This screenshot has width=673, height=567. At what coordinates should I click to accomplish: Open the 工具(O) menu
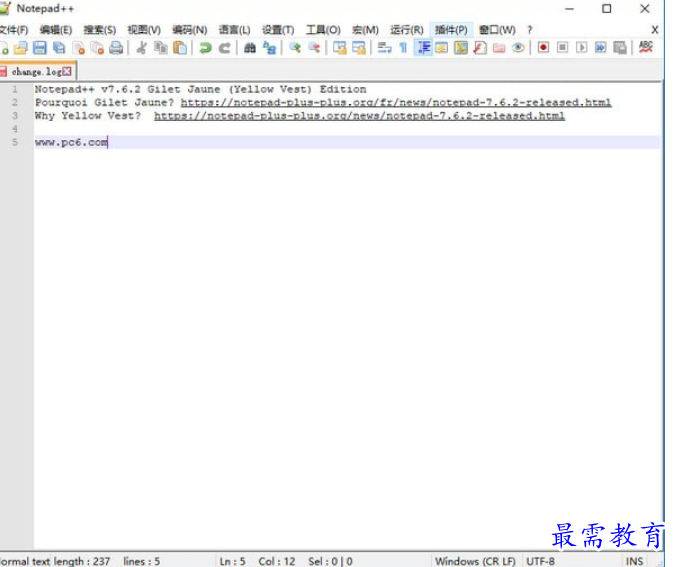pyautogui.click(x=323, y=30)
